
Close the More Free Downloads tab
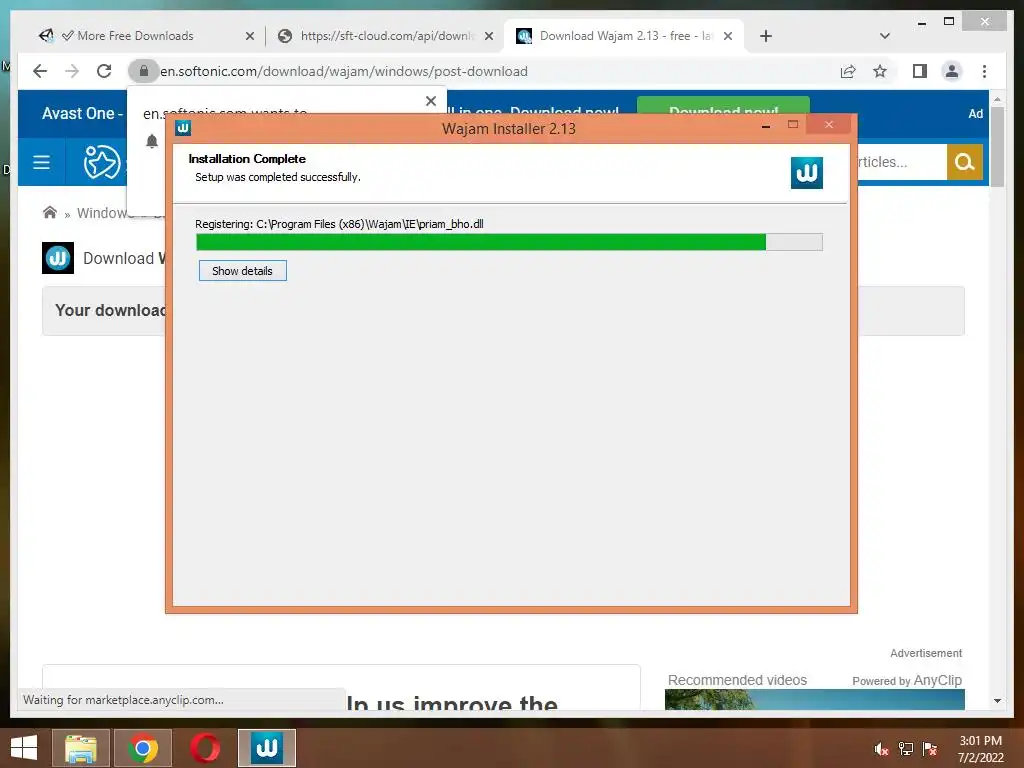[x=249, y=36]
